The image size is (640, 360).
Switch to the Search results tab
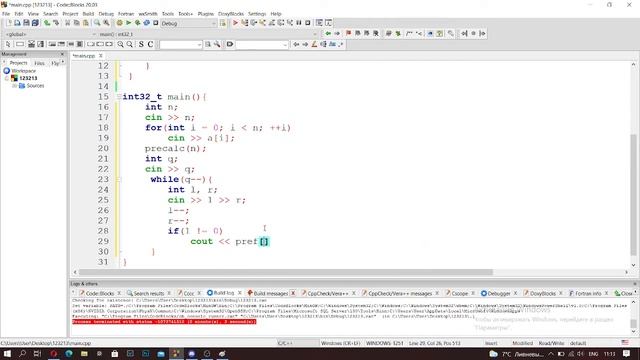149,293
